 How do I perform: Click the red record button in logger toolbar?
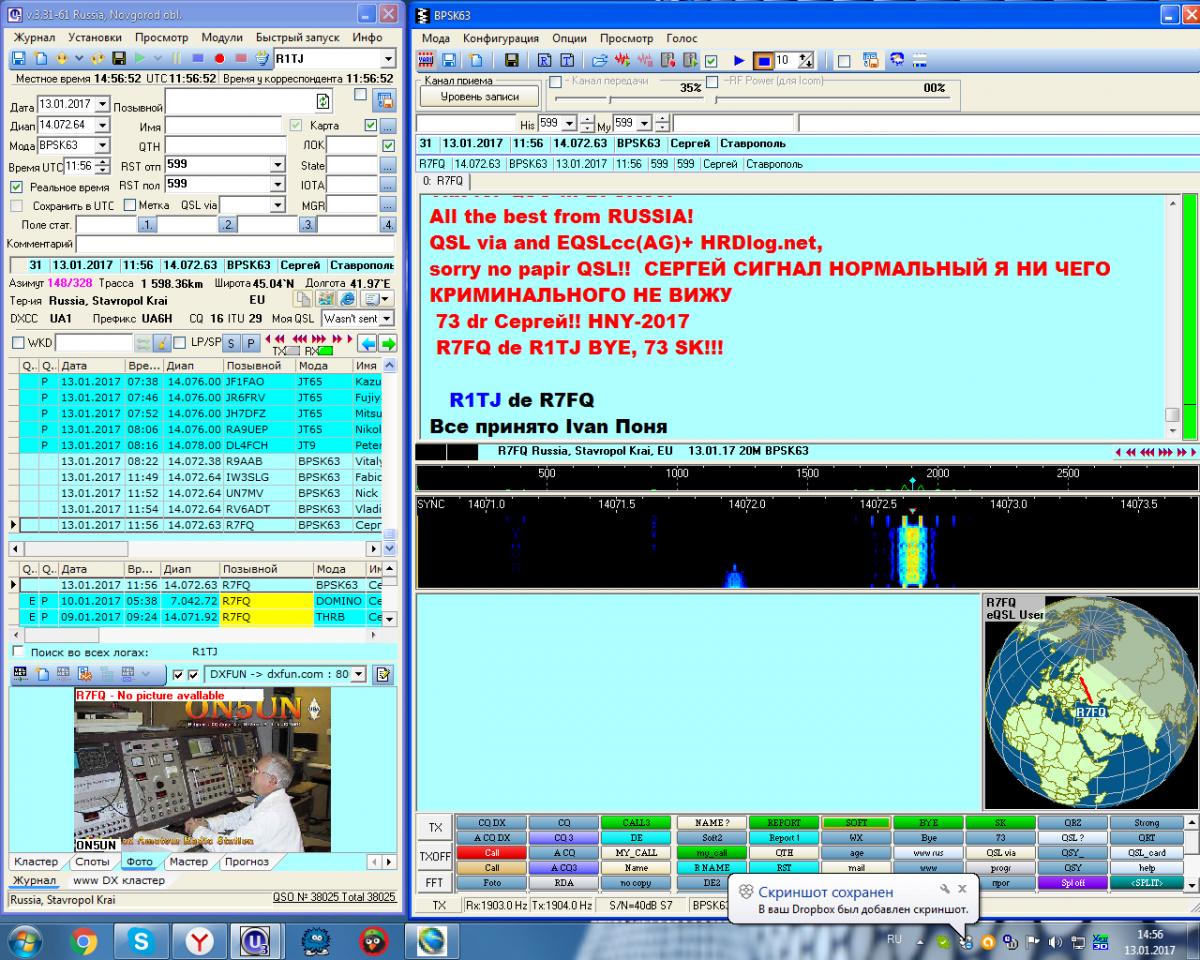[219, 59]
